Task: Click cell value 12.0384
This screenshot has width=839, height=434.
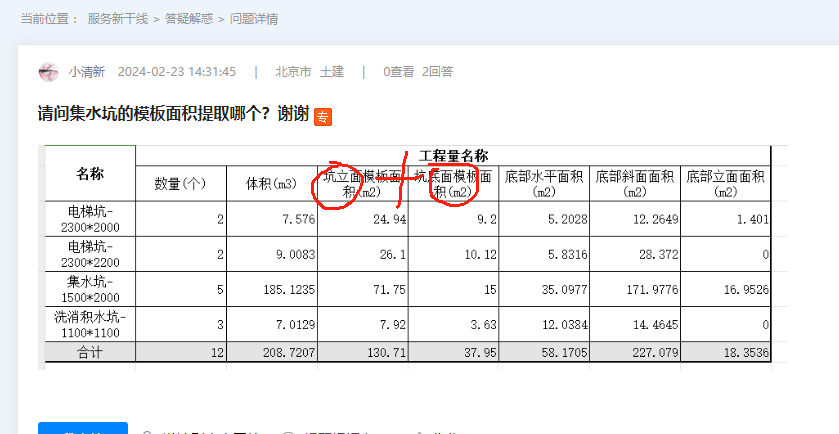Action: 544,324
